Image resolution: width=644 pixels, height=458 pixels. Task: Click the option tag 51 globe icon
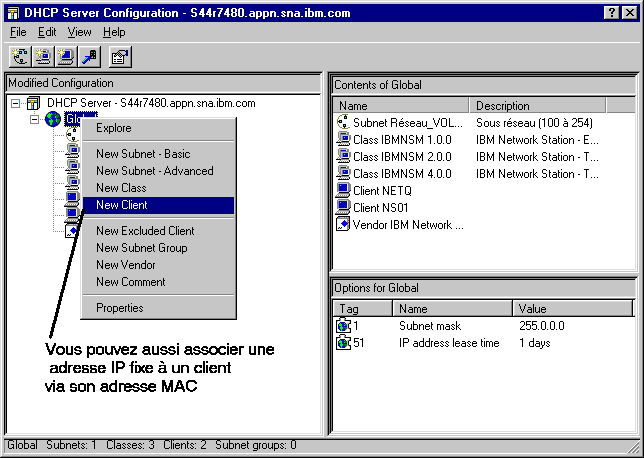point(343,343)
